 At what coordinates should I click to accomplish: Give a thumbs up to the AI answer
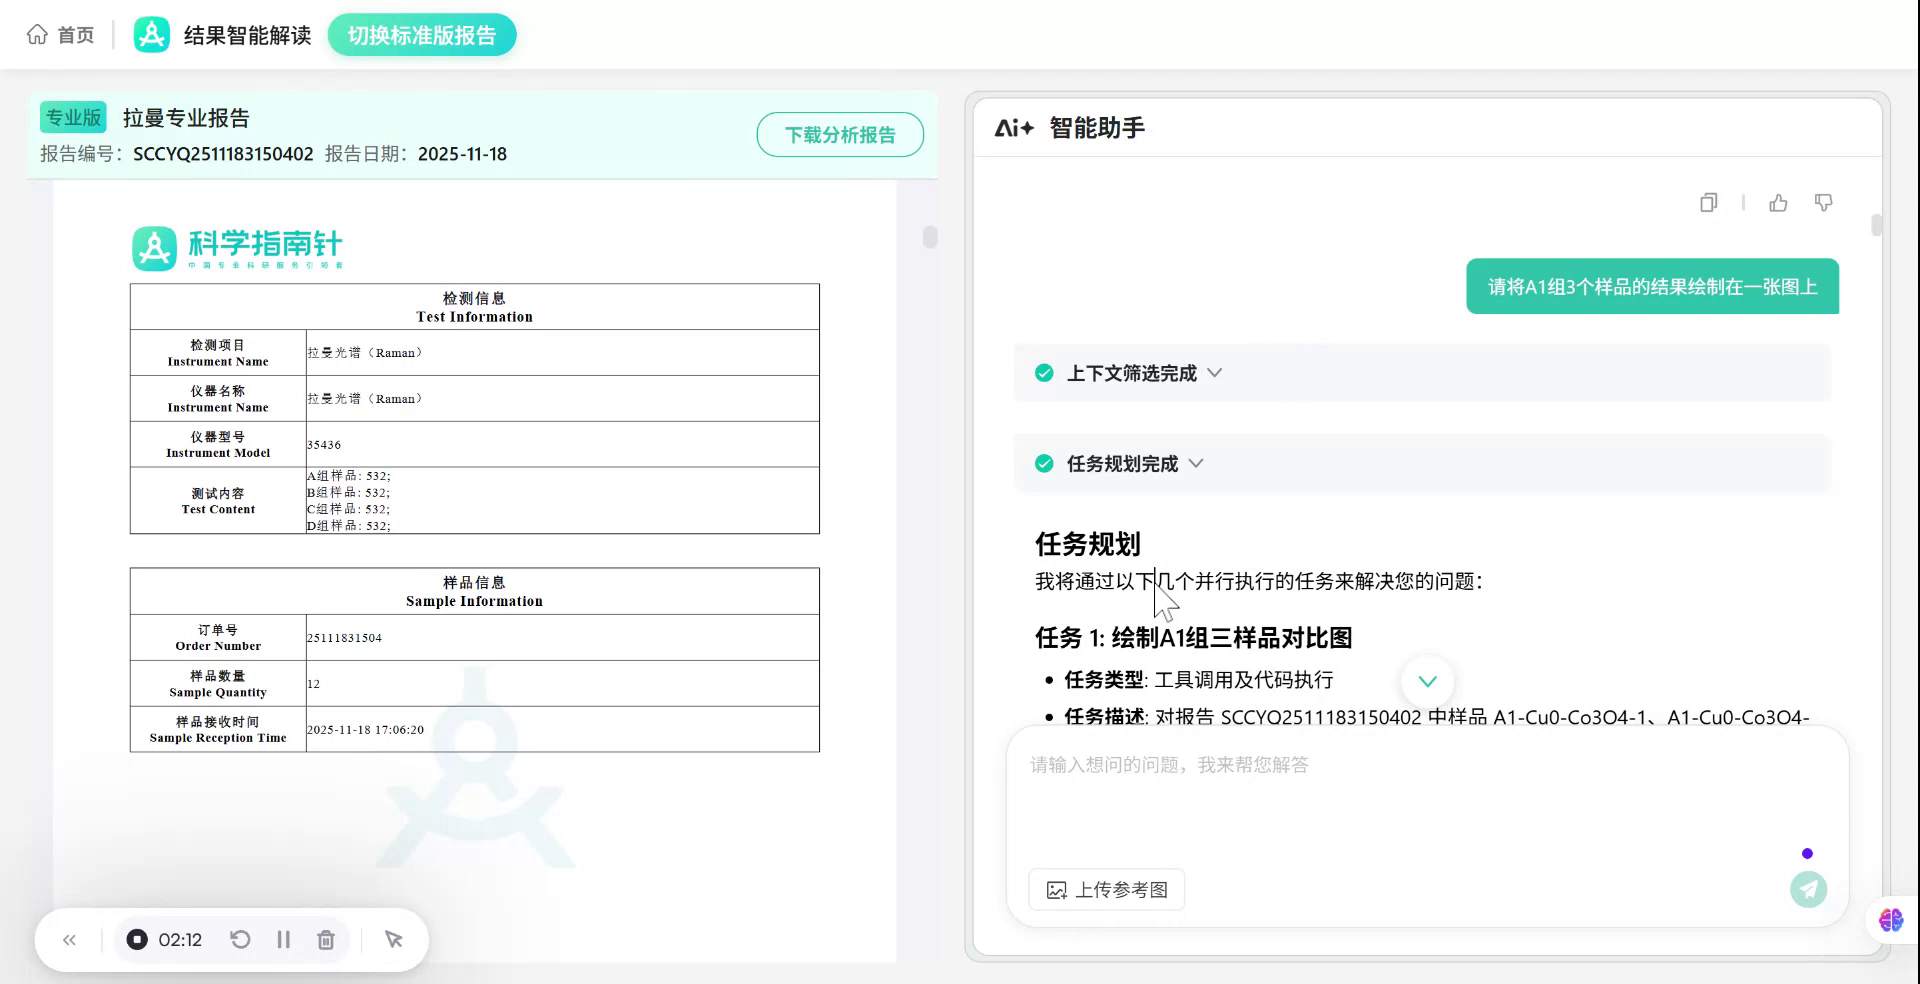click(1778, 202)
